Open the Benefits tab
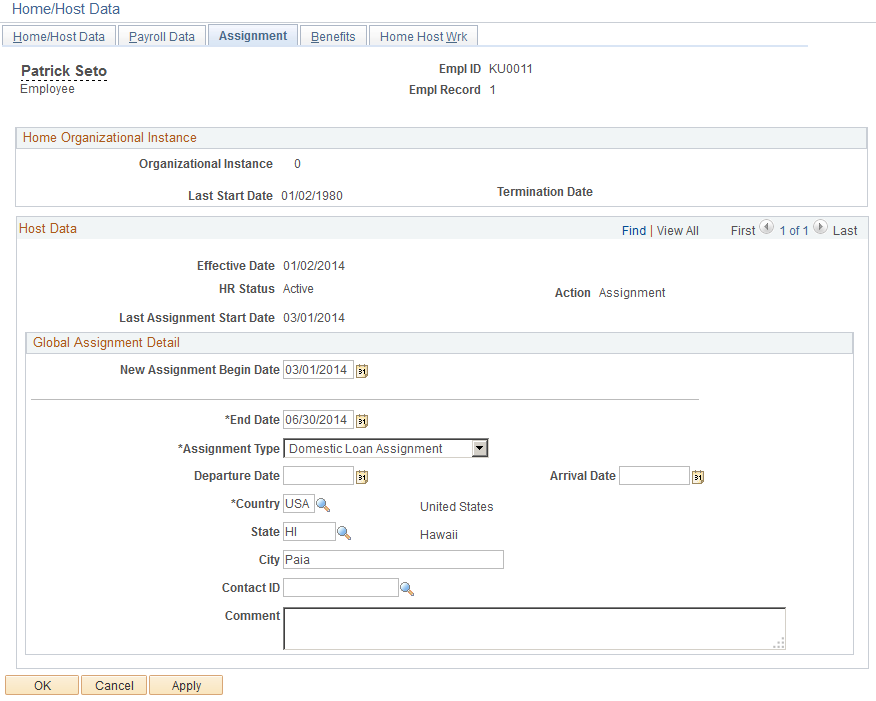 pyautogui.click(x=333, y=36)
